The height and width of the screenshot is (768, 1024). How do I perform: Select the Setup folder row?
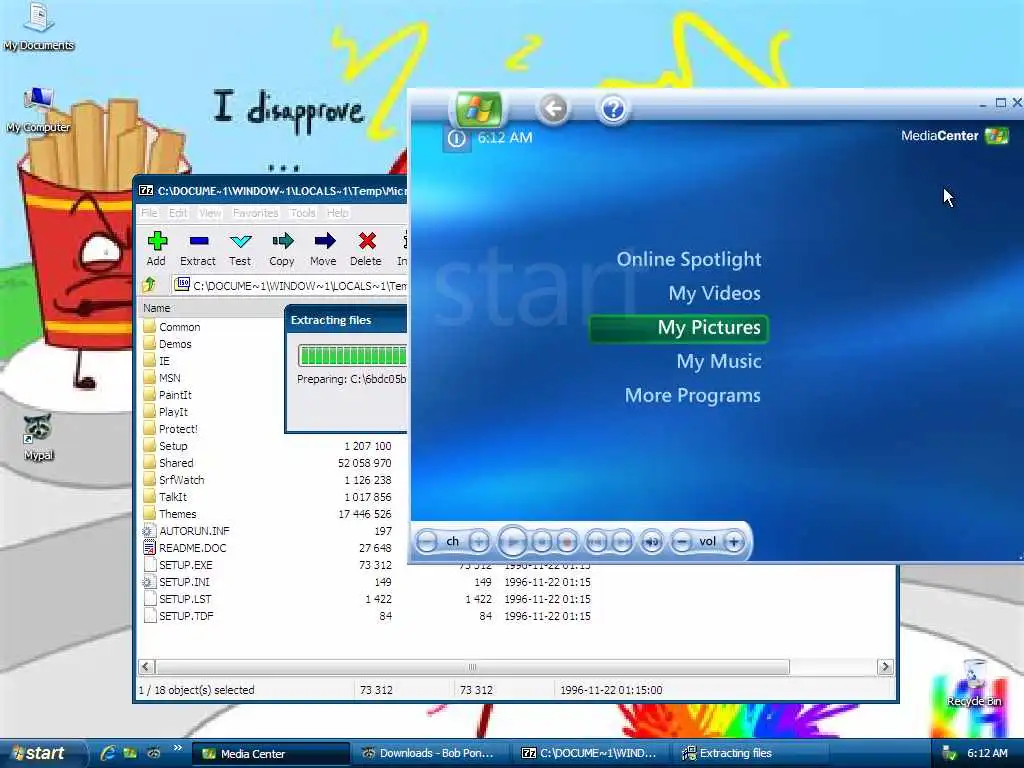[x=266, y=446]
